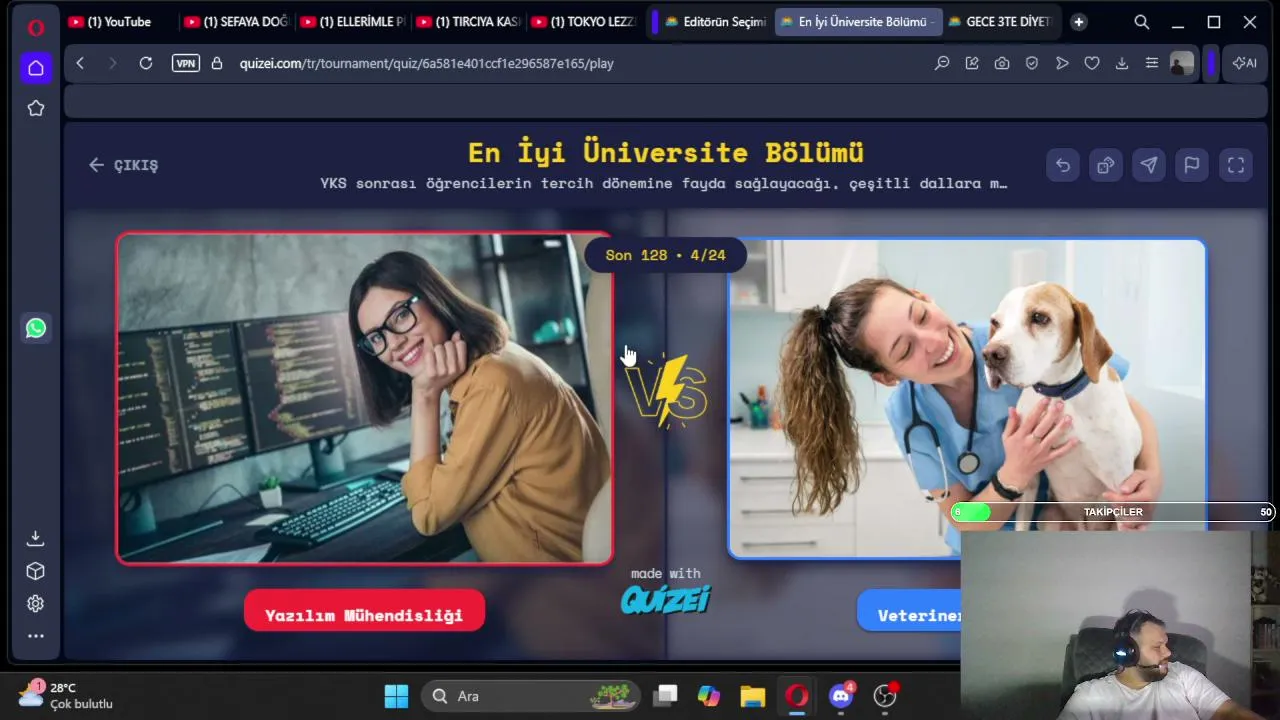Open Task View on the taskbar

coord(666,696)
